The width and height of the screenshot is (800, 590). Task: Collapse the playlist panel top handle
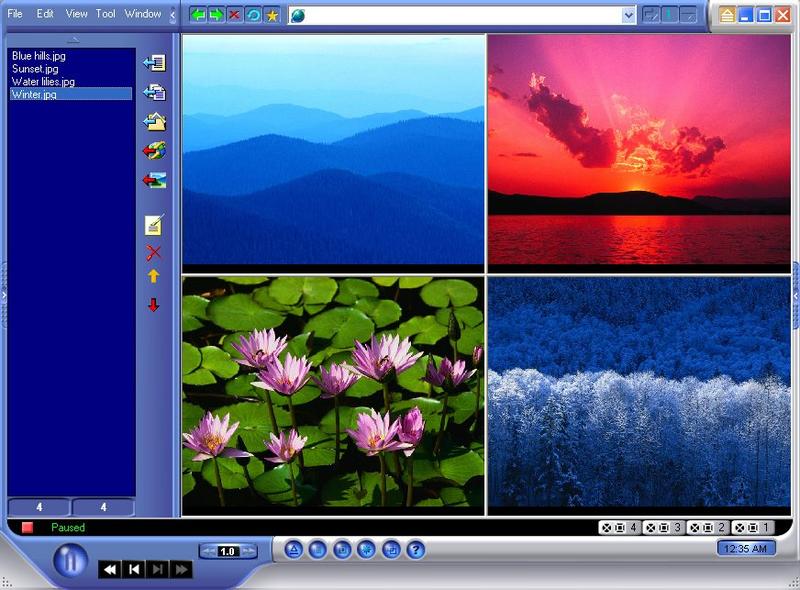tap(74, 40)
